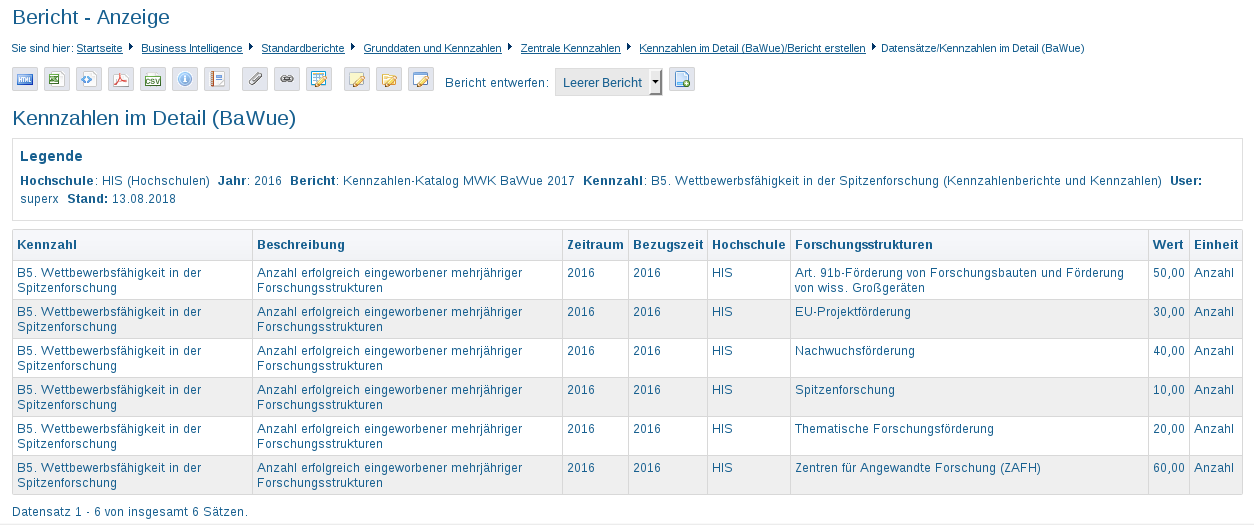This screenshot has height=525, width=1254.
Task: Click the paperclip attachment icon
Action: click(255, 80)
